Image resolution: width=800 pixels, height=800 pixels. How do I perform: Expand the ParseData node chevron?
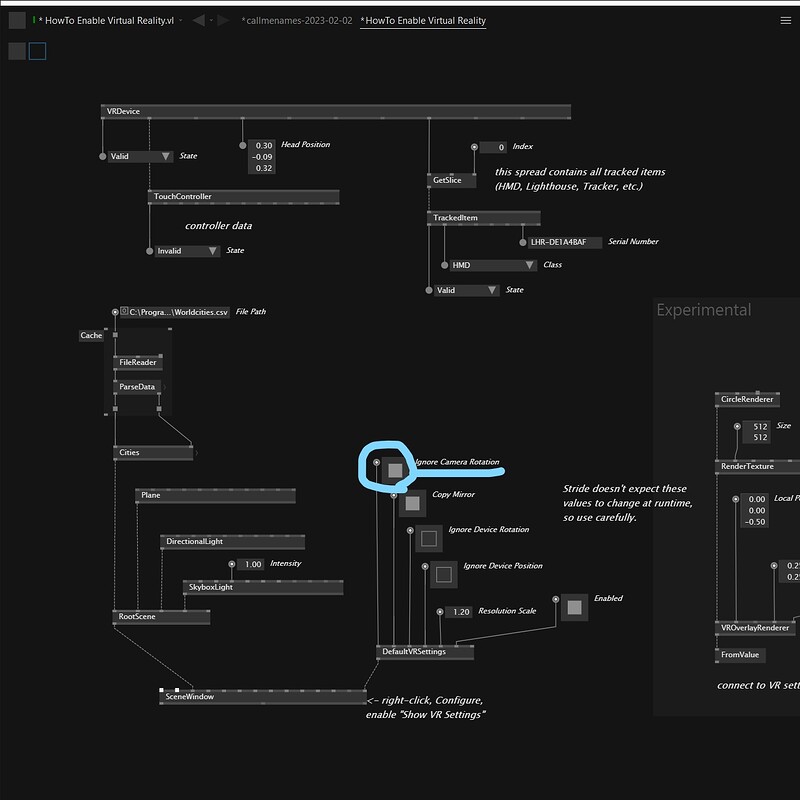point(165,387)
